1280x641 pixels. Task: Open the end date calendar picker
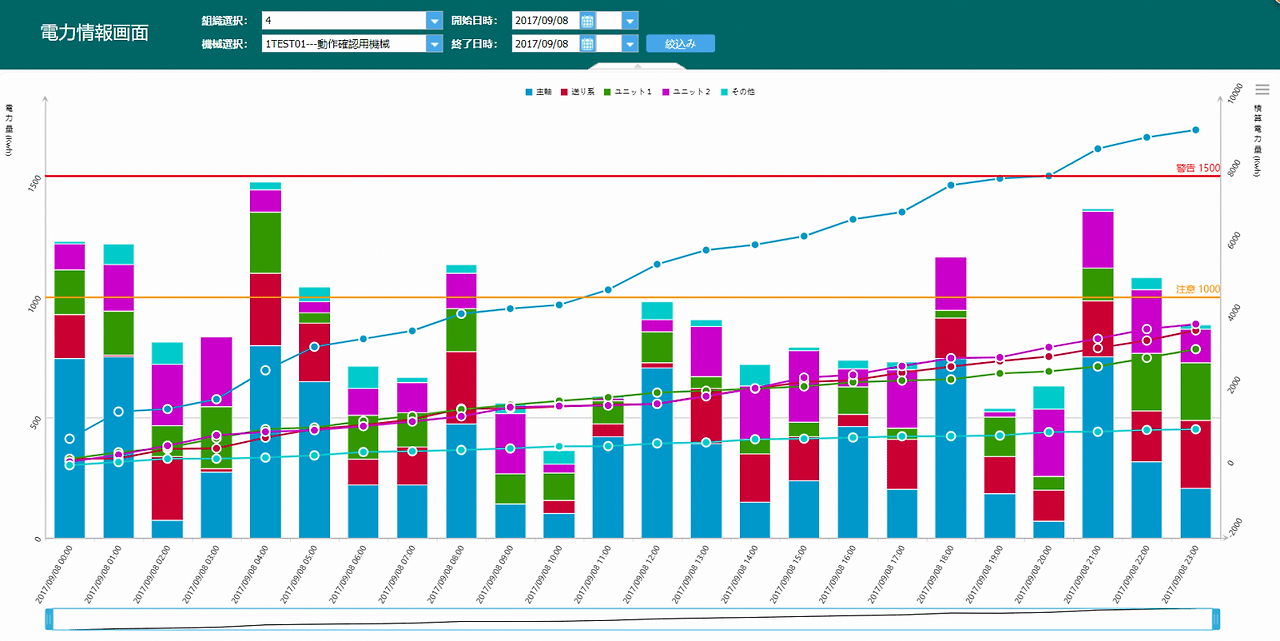tap(588, 43)
